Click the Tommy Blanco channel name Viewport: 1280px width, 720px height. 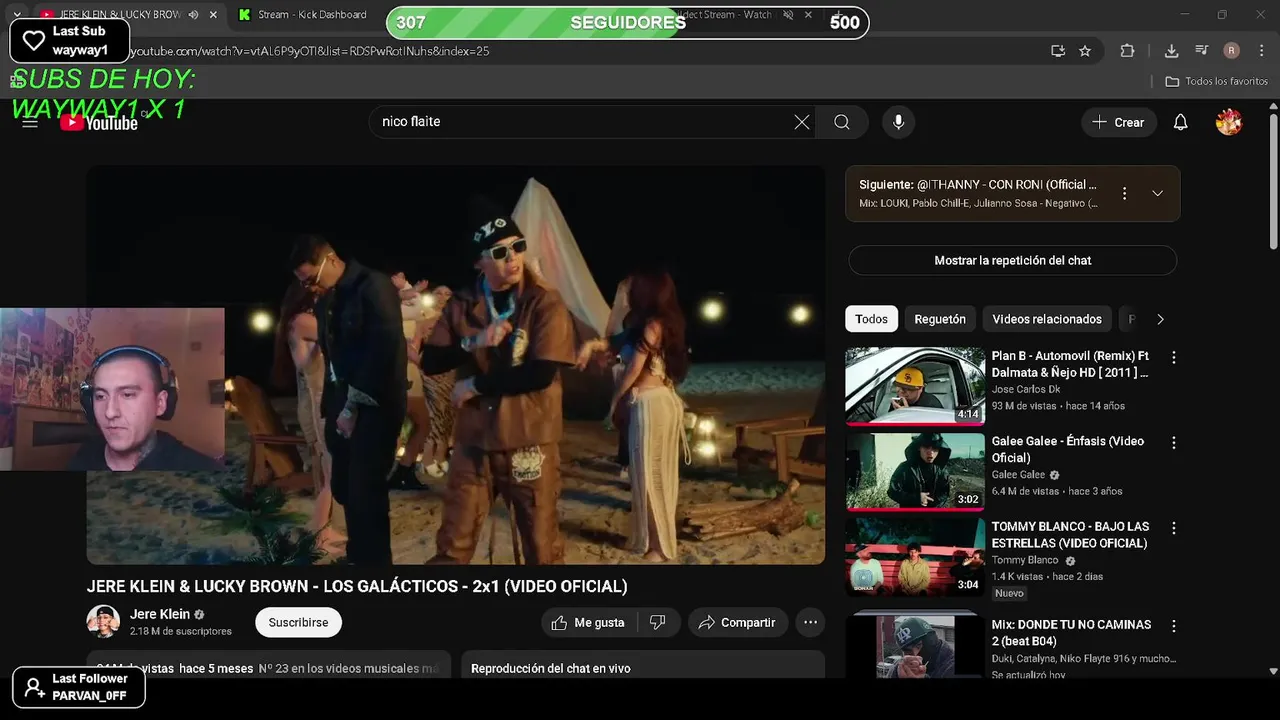pyautogui.click(x=1025, y=560)
